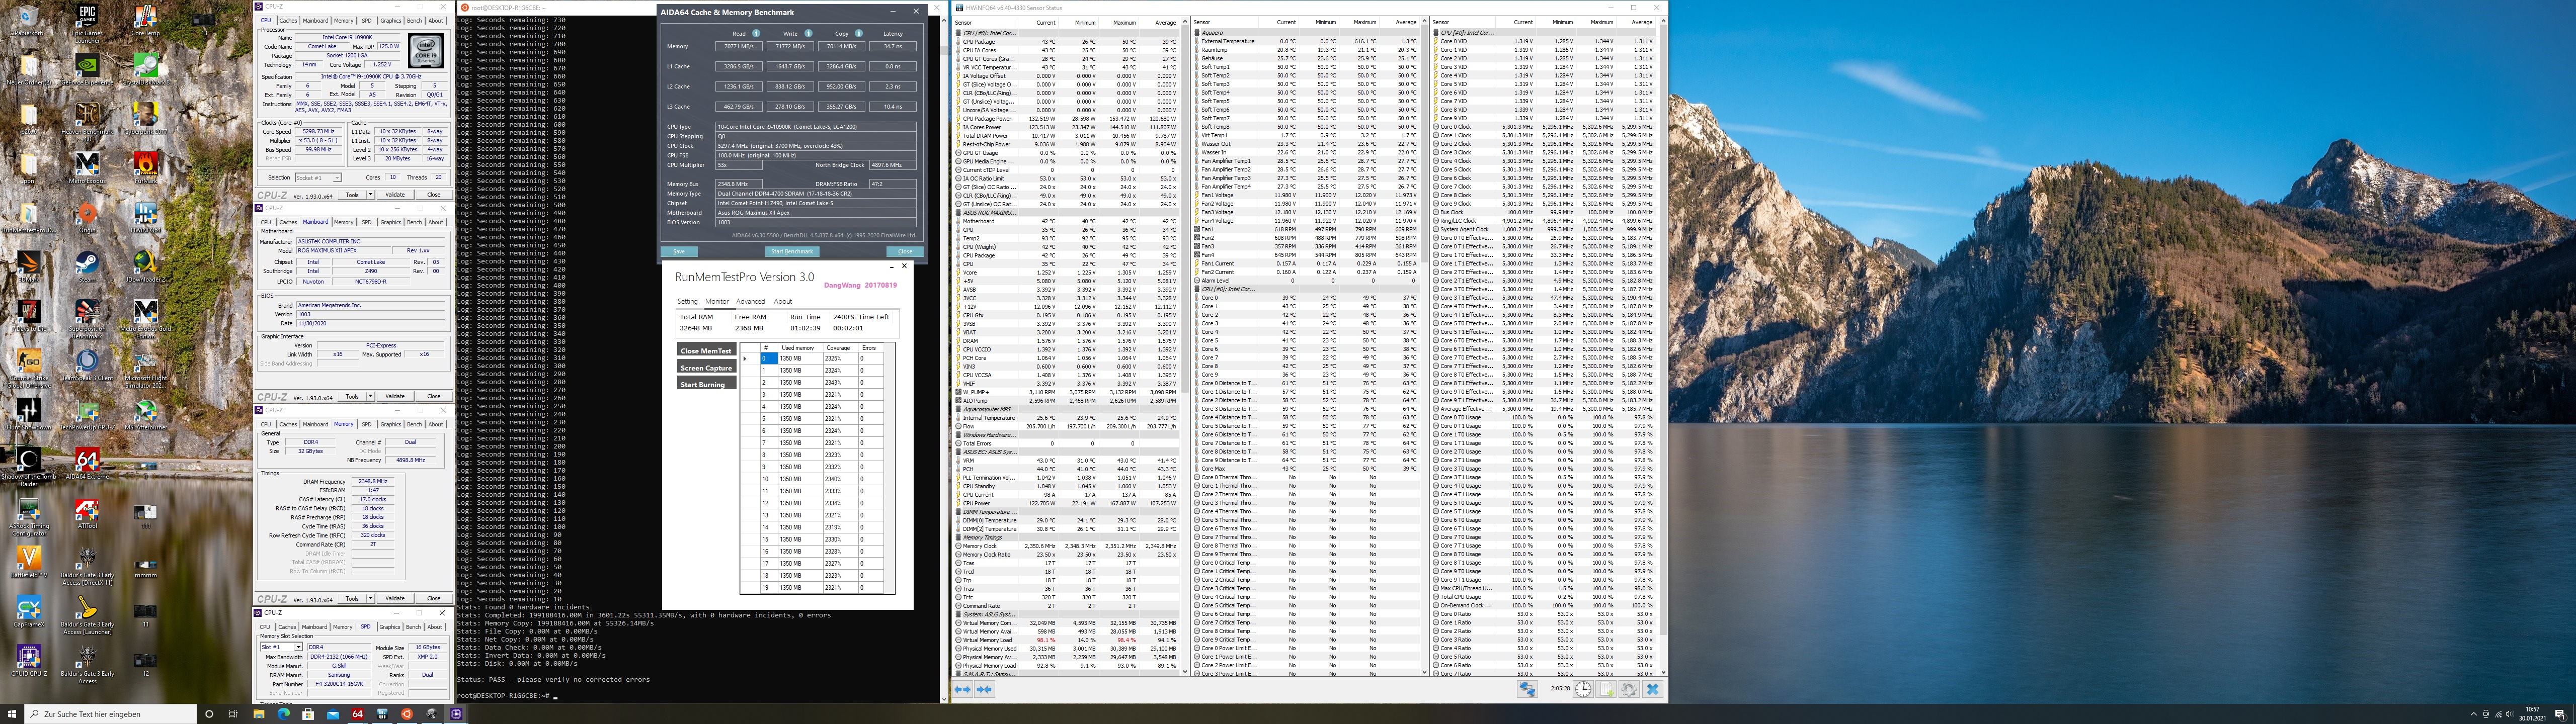
Task: Click HWiNFO blue X close sensors icon
Action: click(1652, 689)
